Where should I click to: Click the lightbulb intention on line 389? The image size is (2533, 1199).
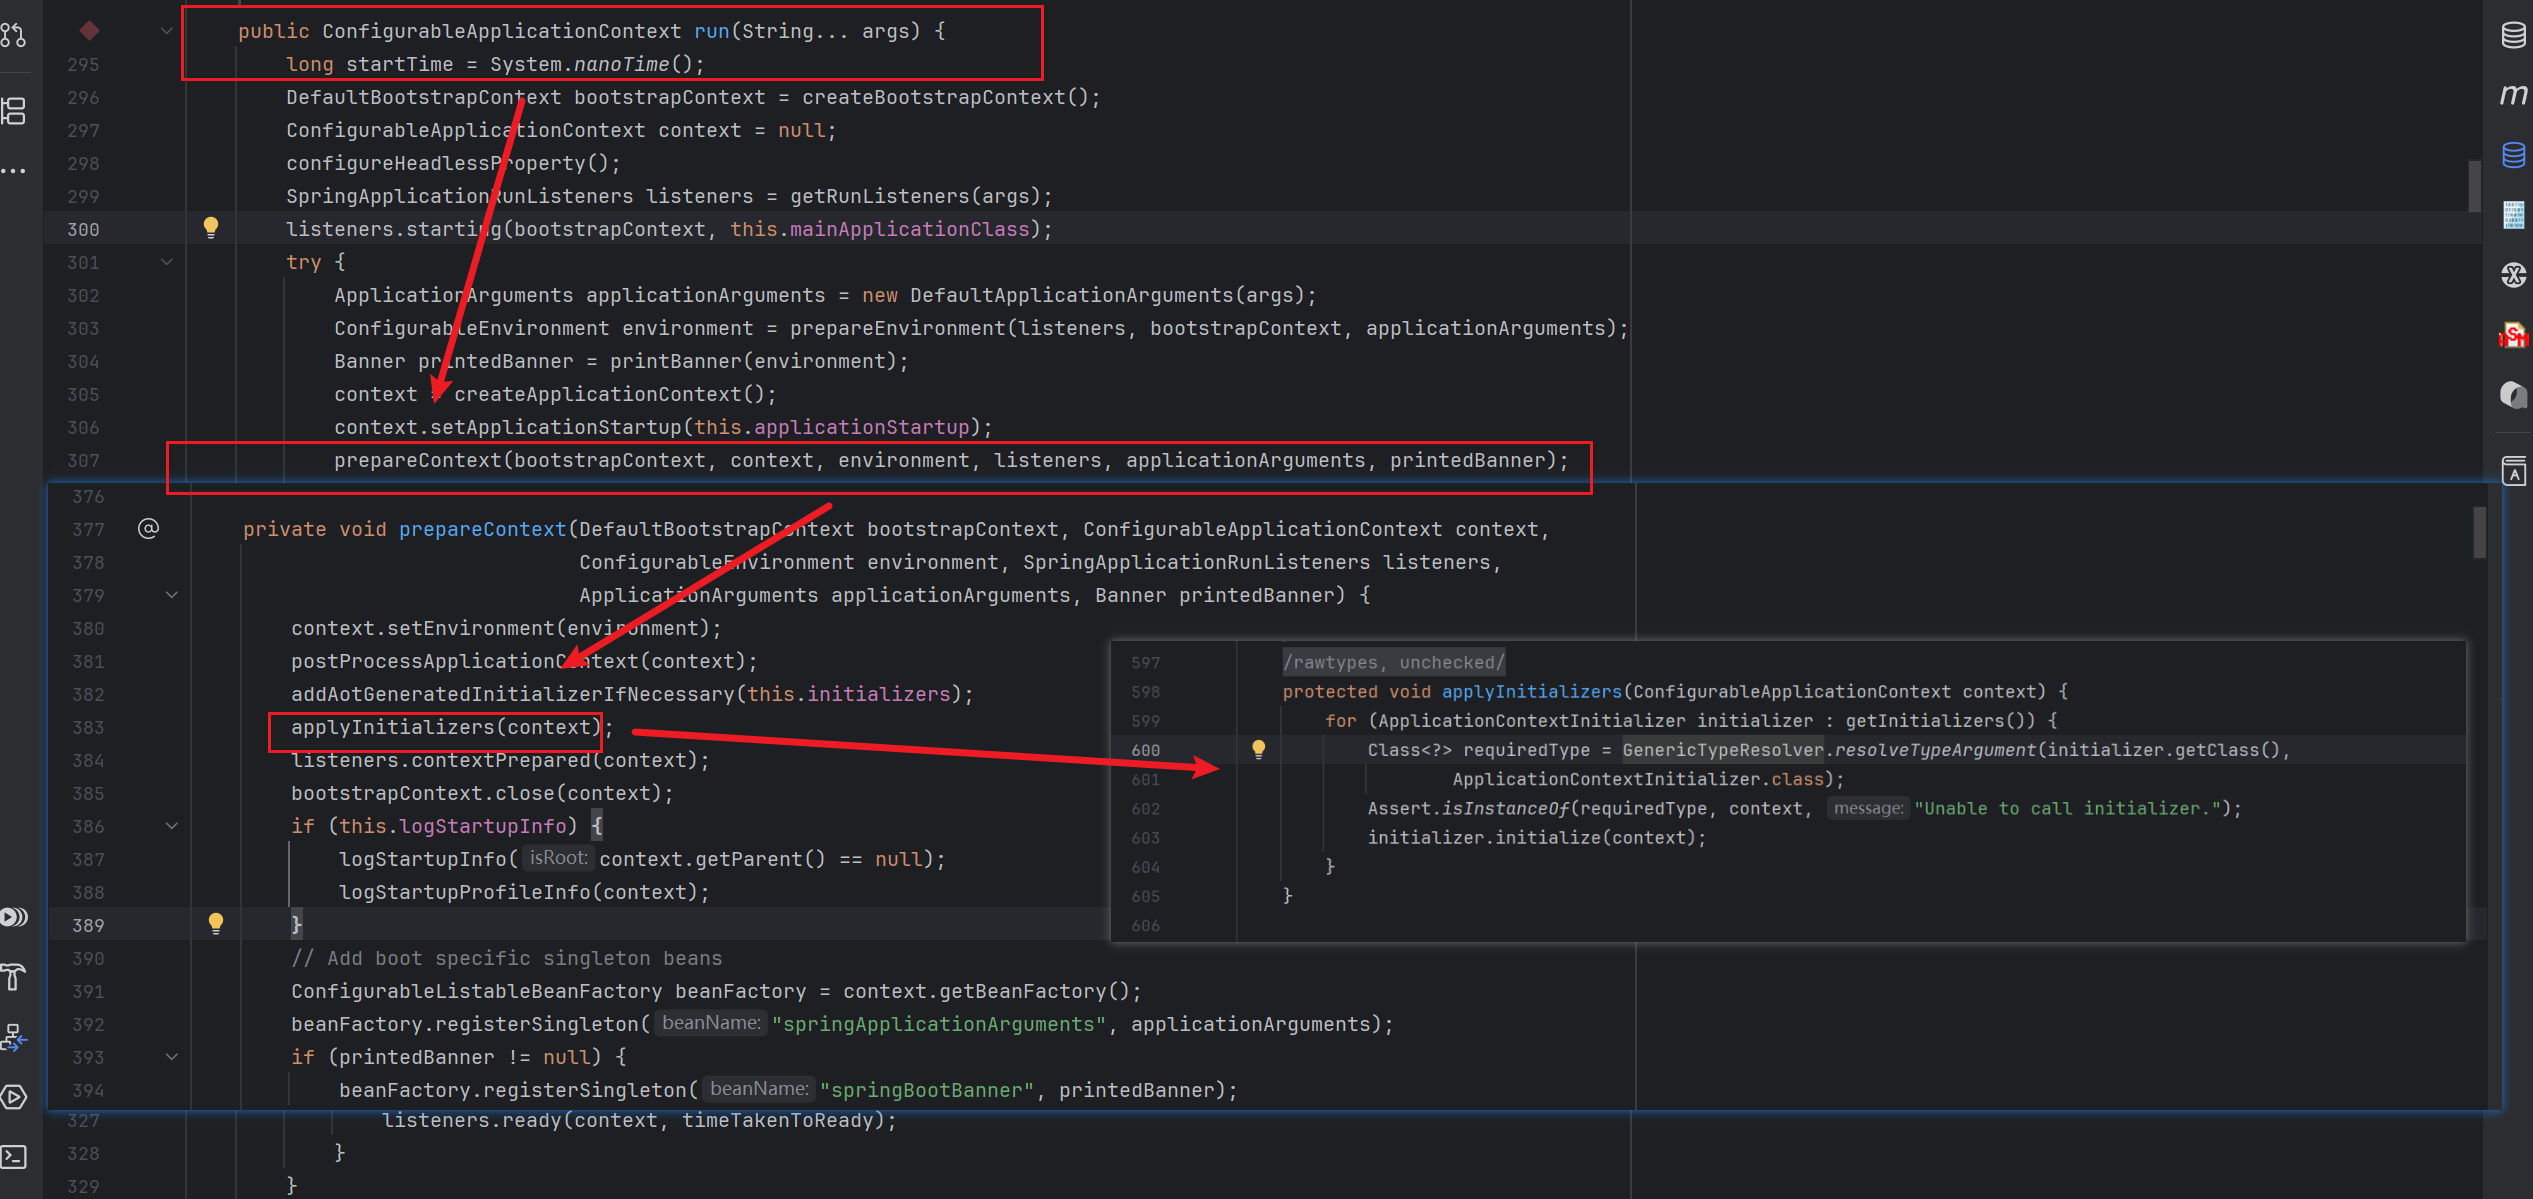click(x=216, y=923)
